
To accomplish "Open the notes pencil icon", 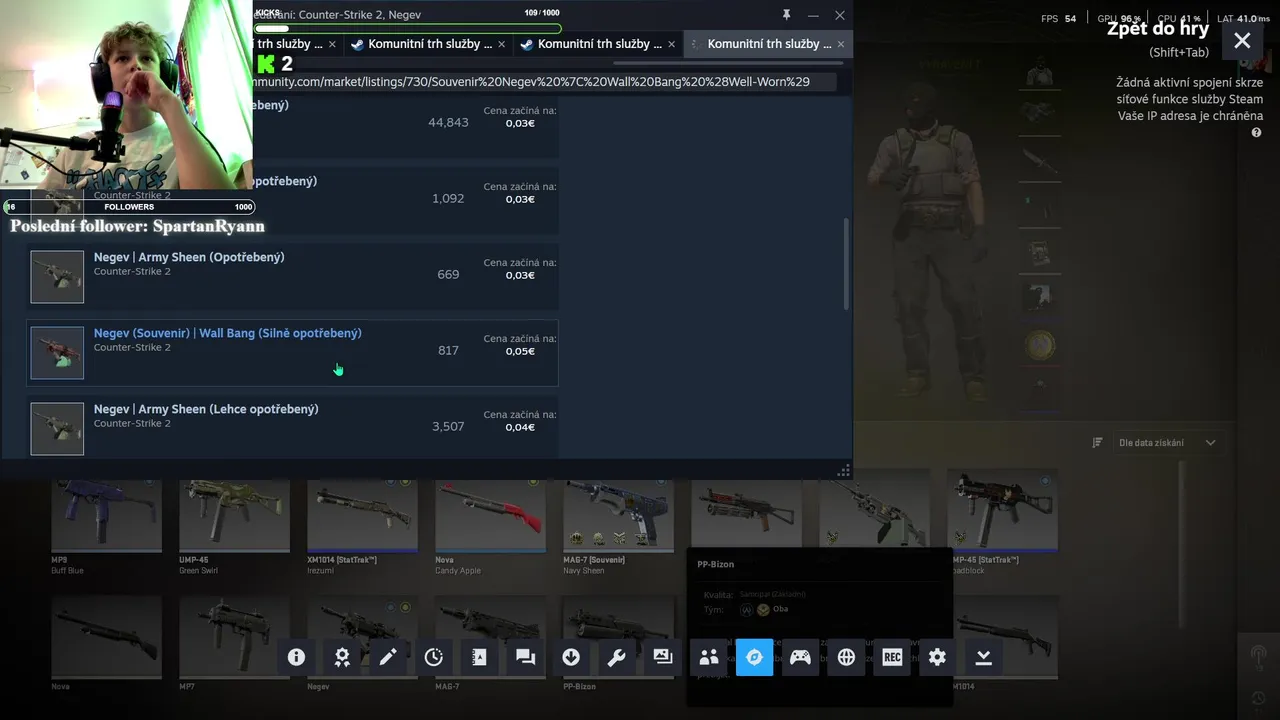I will point(388,657).
